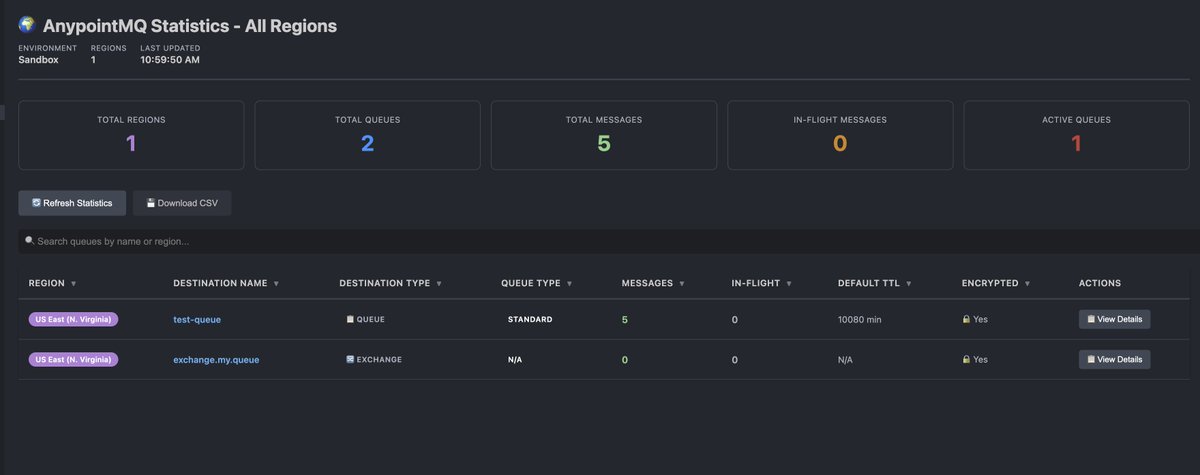Select the Total Regions card
This screenshot has width=1200, height=475.
(131, 135)
